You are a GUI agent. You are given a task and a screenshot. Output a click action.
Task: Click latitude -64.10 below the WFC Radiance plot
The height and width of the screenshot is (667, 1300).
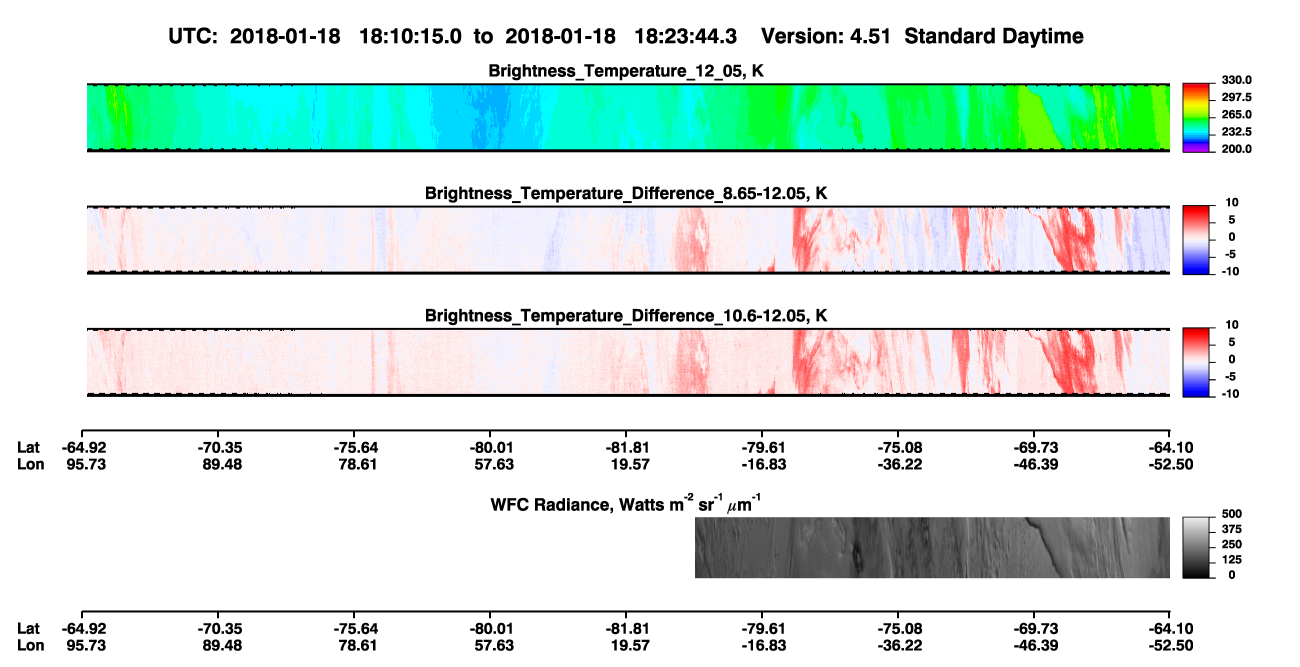pyautogui.click(x=1170, y=628)
